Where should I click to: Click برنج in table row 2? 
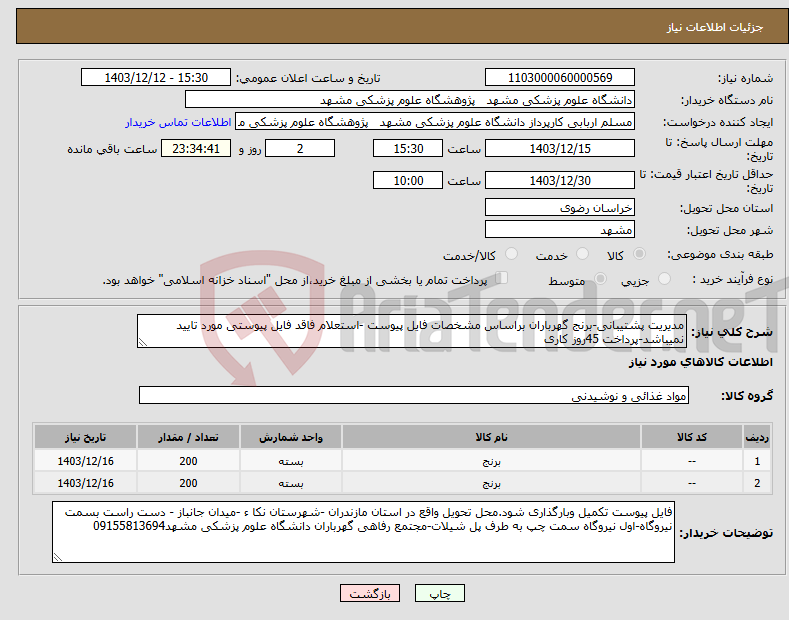tap(491, 484)
